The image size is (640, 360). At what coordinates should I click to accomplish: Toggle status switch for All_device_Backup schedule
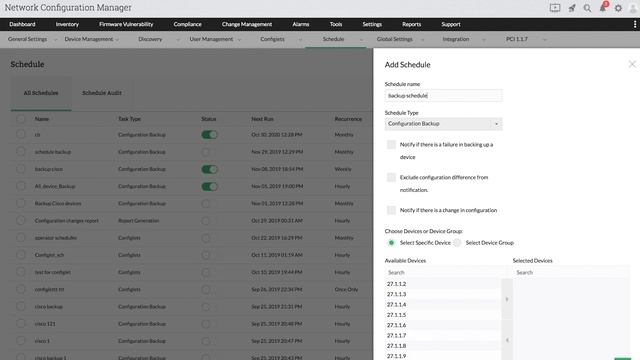click(x=209, y=187)
